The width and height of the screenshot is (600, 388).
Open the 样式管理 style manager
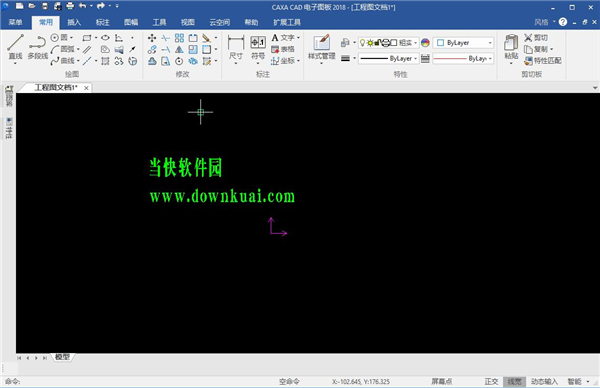pos(321,47)
